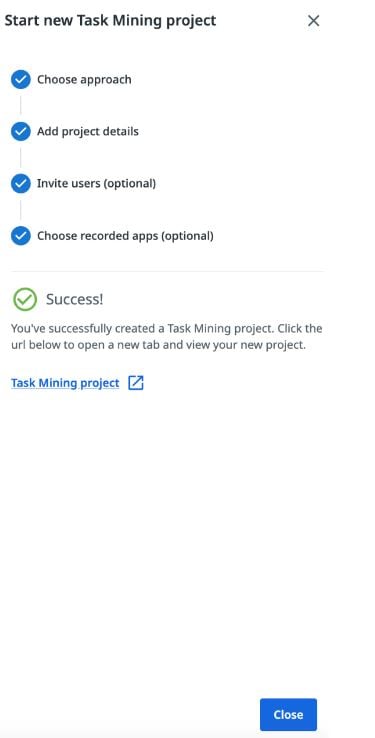375x738 pixels.
Task: Click the Start new Task Mining project title
Action: click(110, 21)
